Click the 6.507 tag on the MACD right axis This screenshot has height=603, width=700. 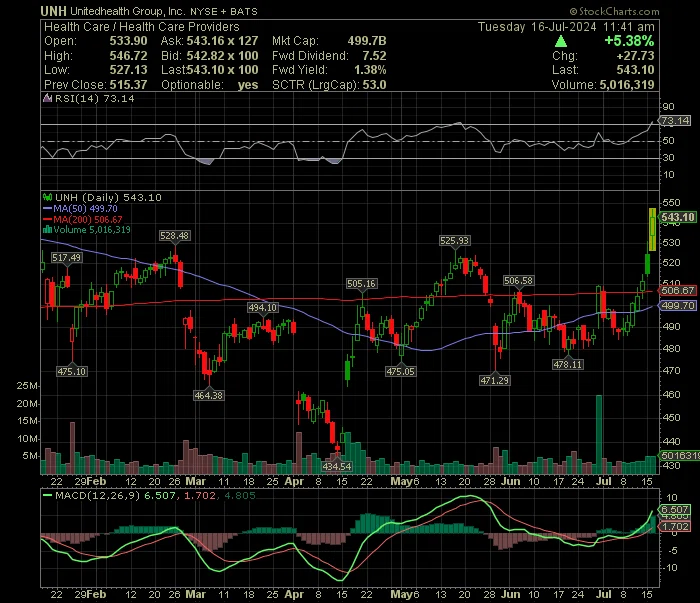pyautogui.click(x=675, y=510)
